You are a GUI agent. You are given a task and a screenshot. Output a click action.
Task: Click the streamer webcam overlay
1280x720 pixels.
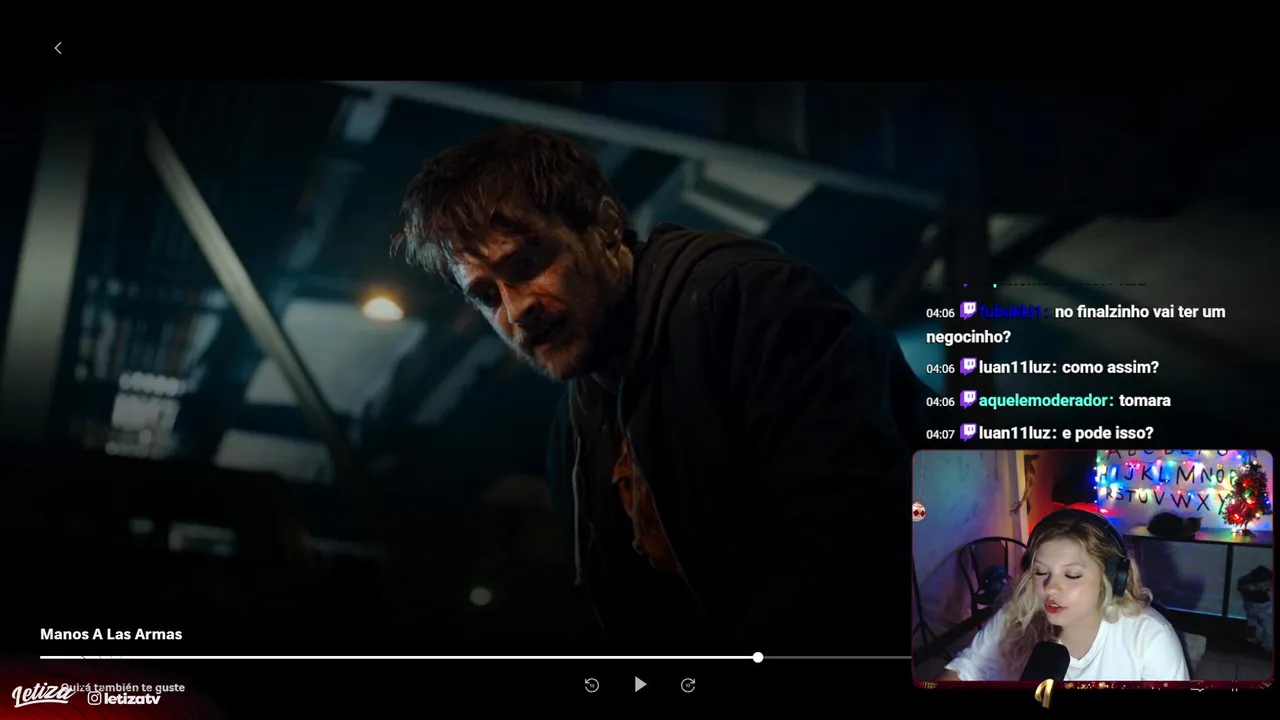(x=1092, y=567)
